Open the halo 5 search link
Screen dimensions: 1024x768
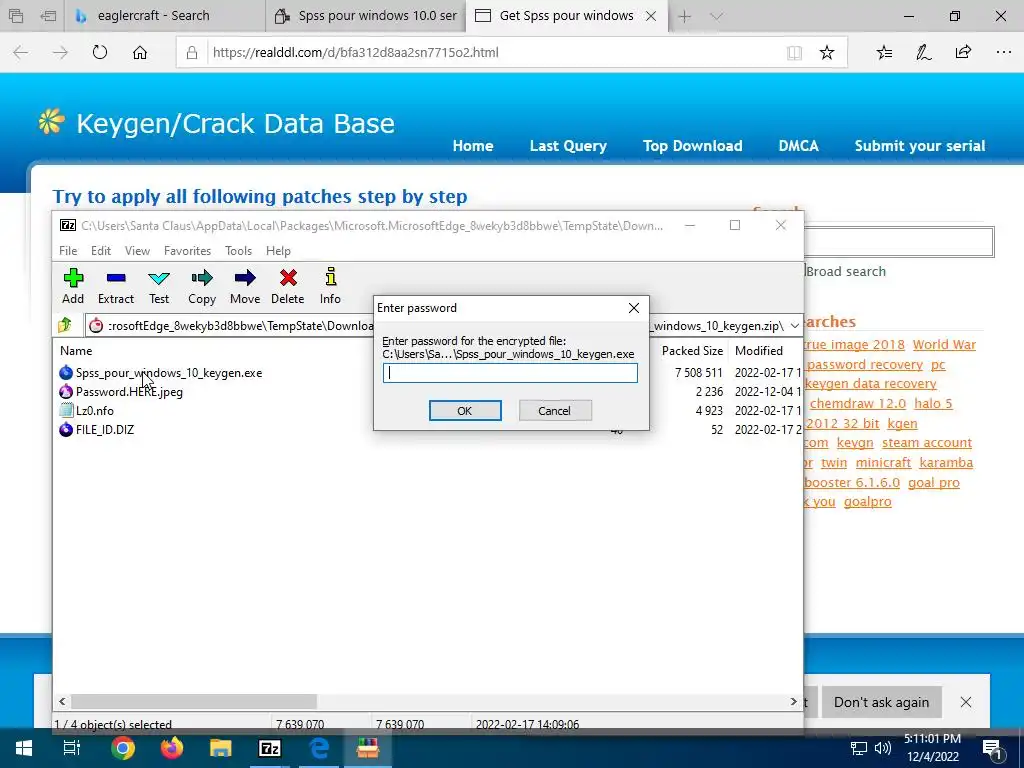[x=933, y=404]
